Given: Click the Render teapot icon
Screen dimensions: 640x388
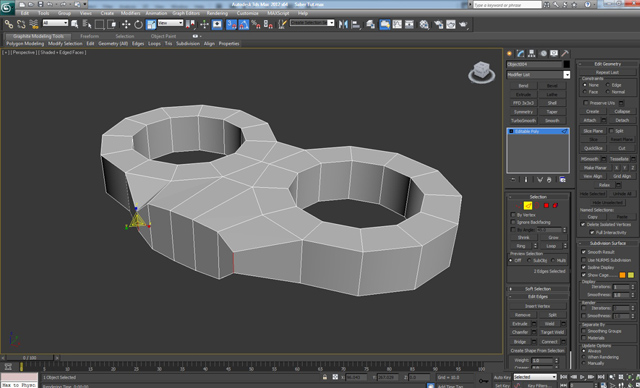Looking at the screenshot, I should coord(463,24).
